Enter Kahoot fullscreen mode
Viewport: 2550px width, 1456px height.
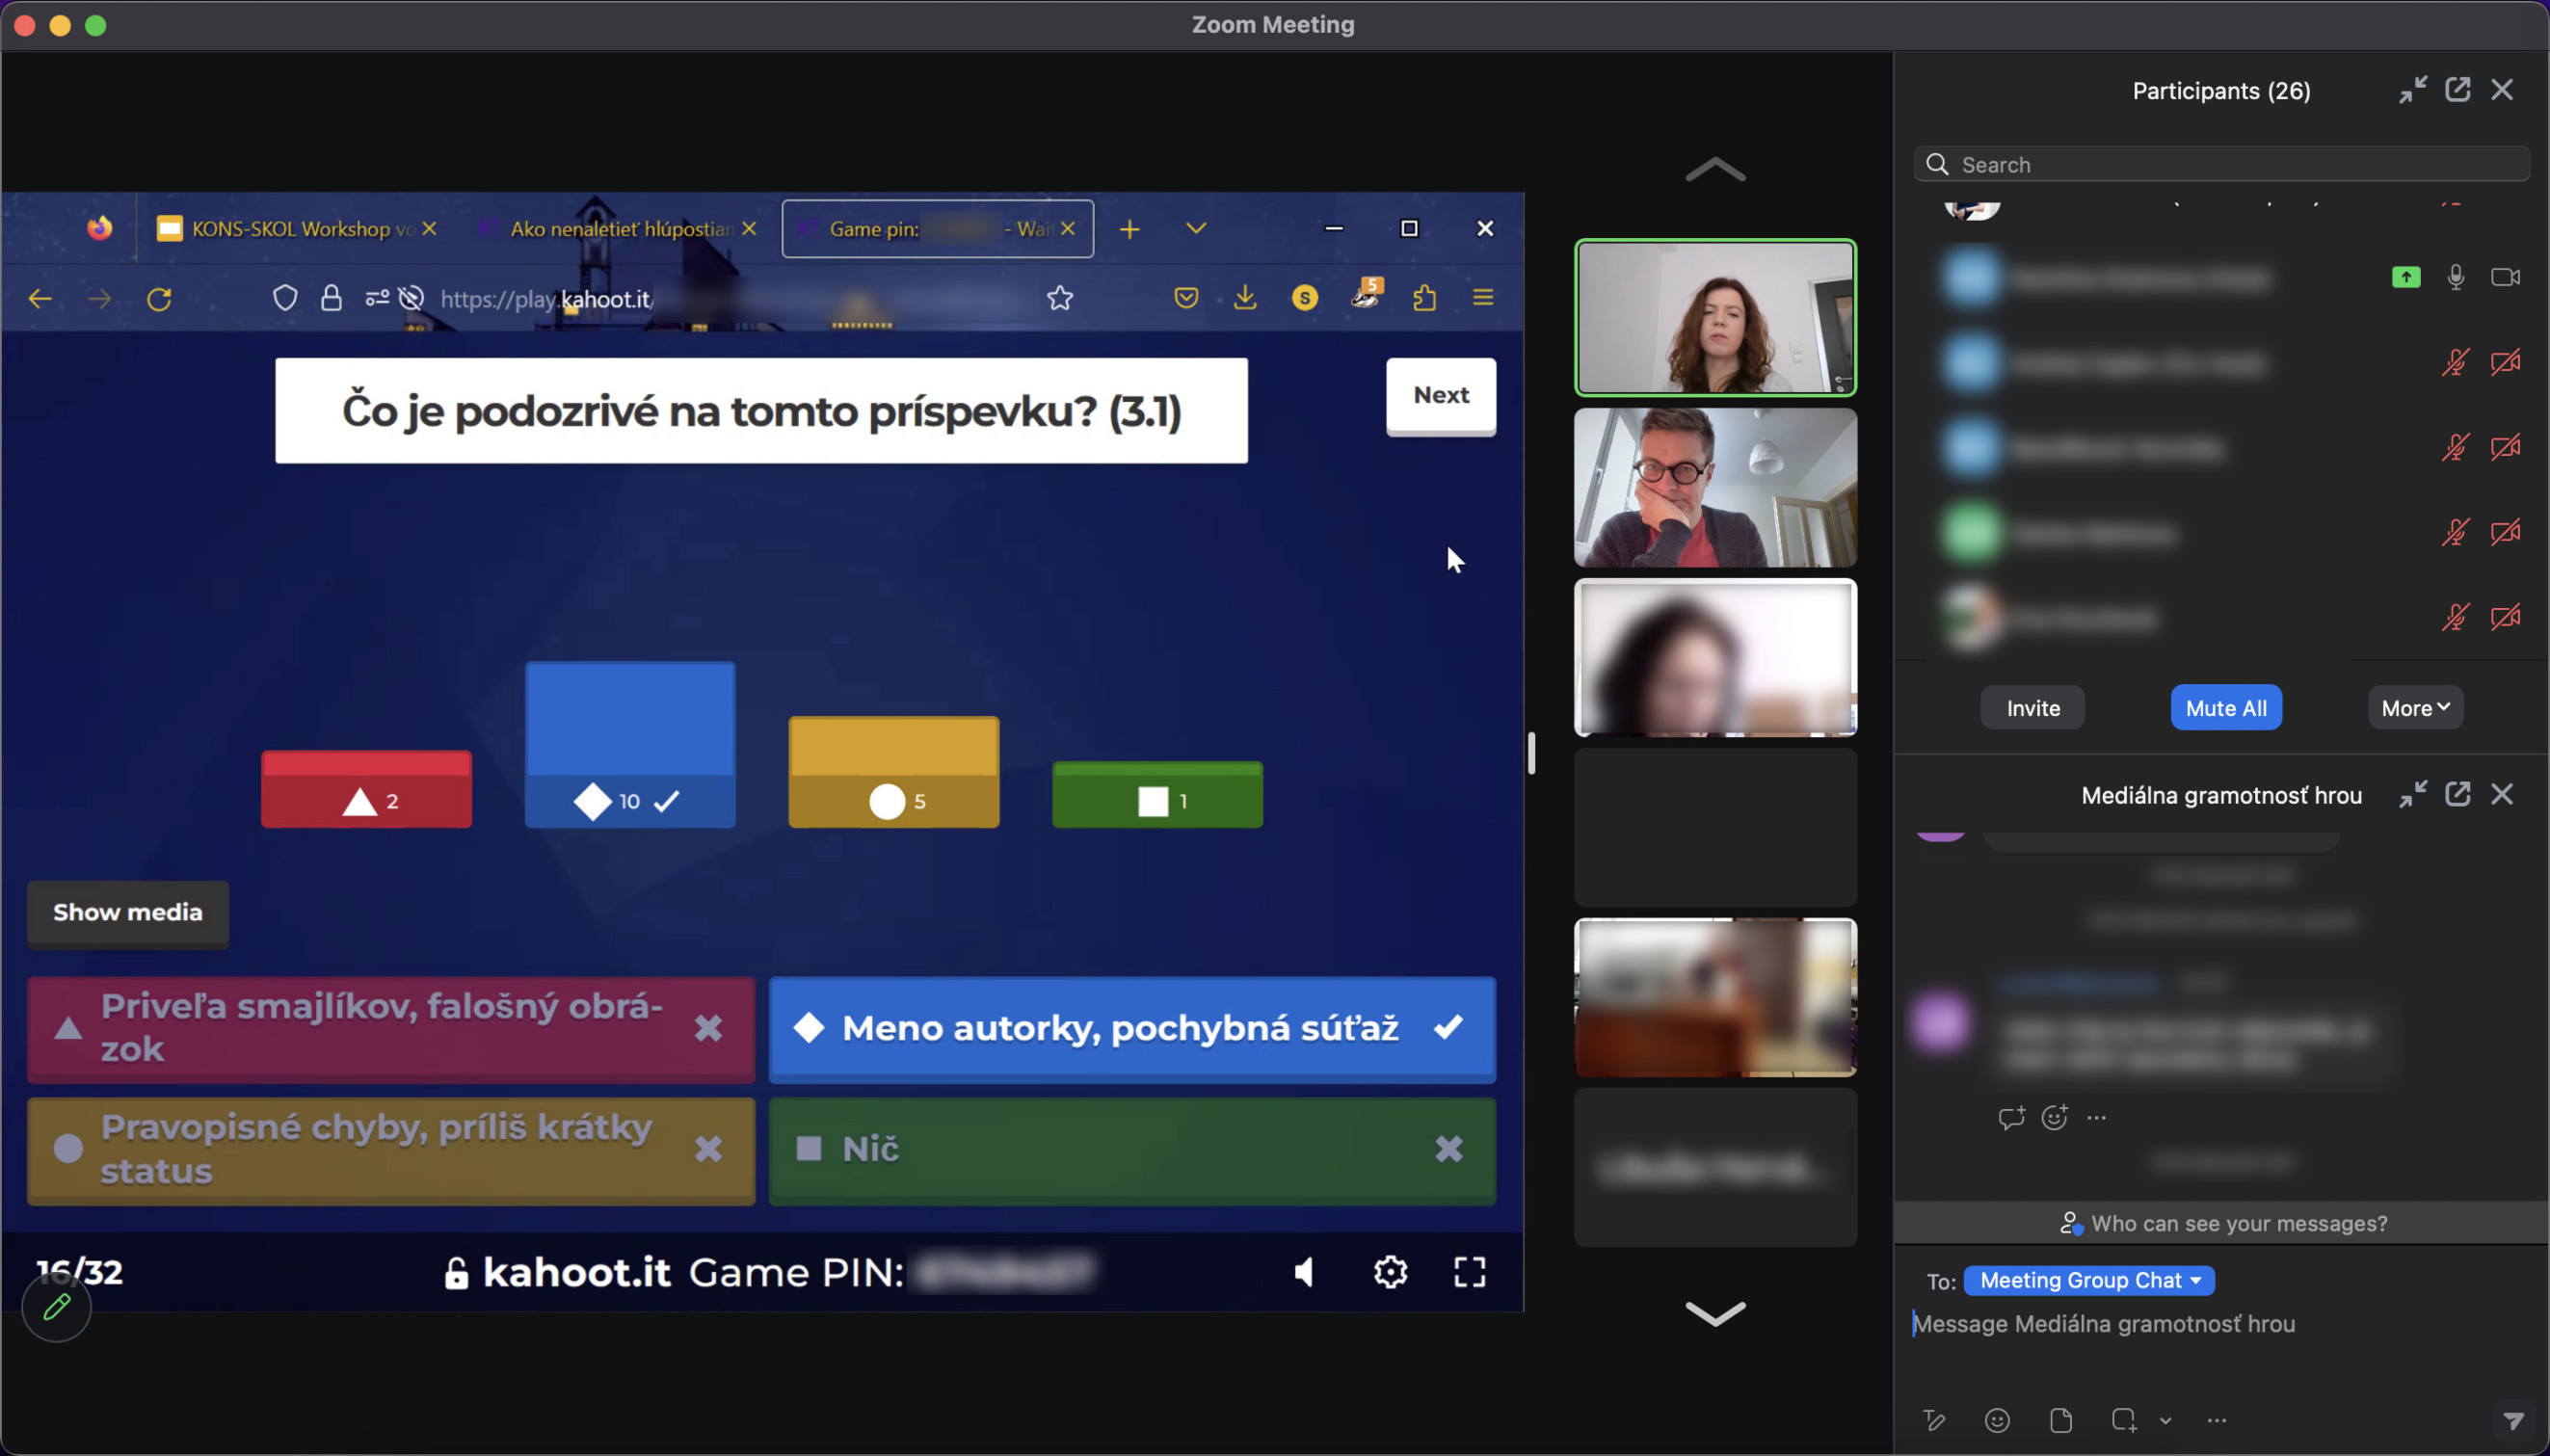tap(1469, 1272)
